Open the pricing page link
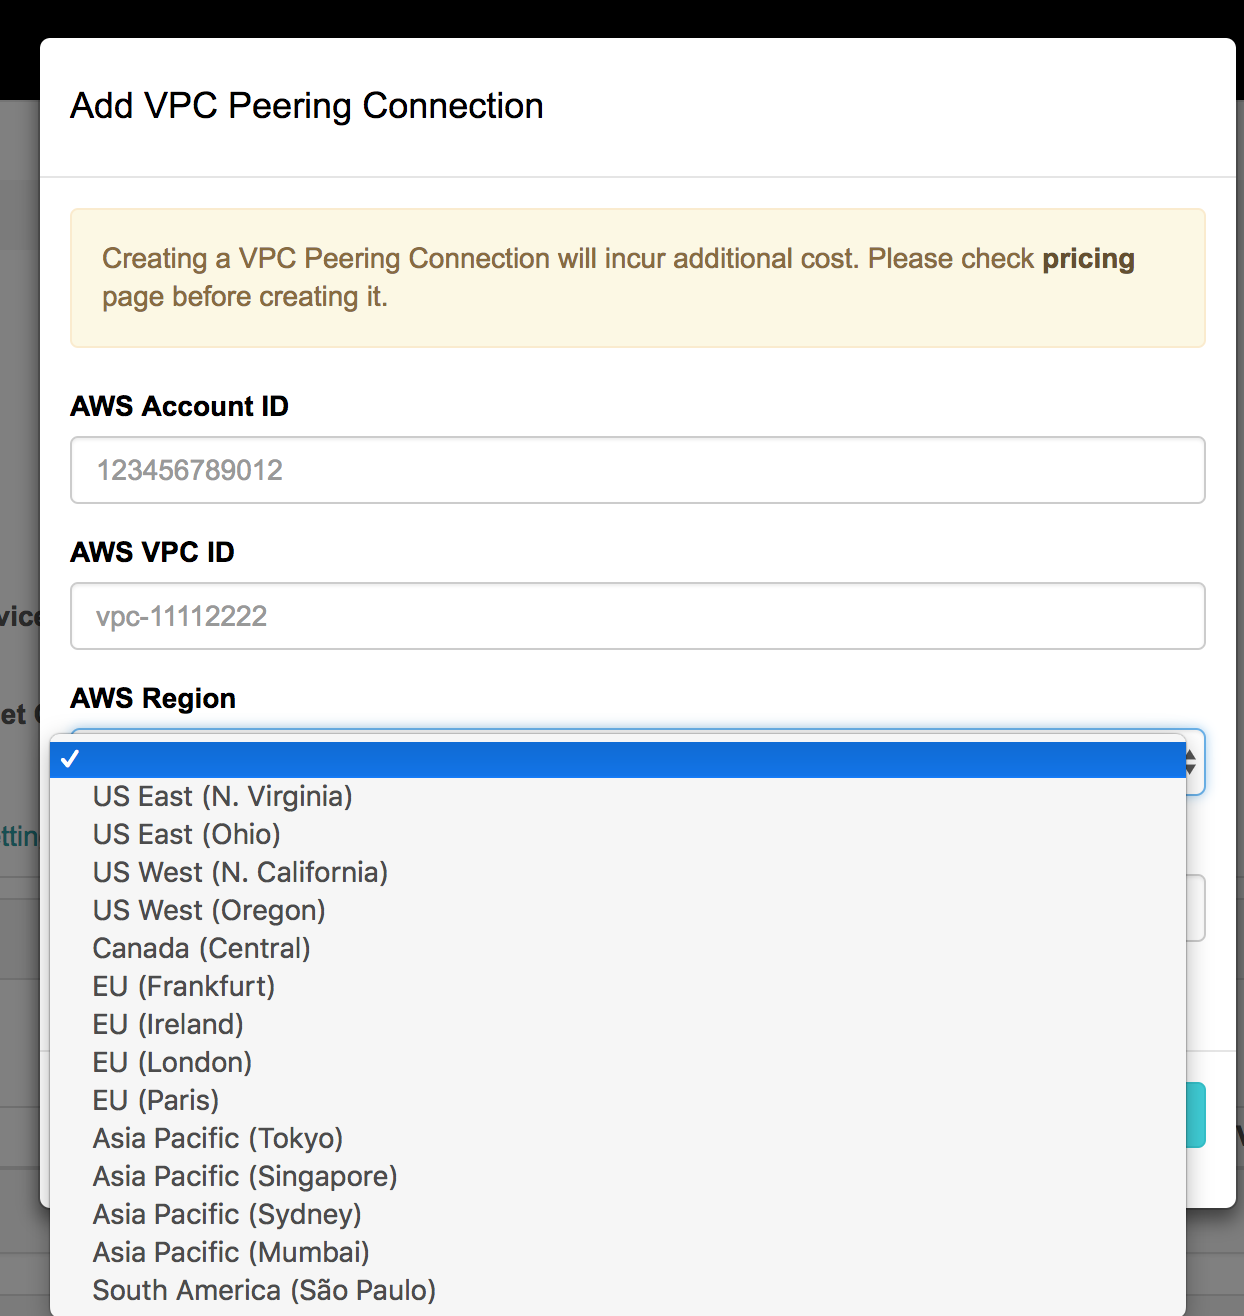The width and height of the screenshot is (1244, 1316). point(1088,259)
